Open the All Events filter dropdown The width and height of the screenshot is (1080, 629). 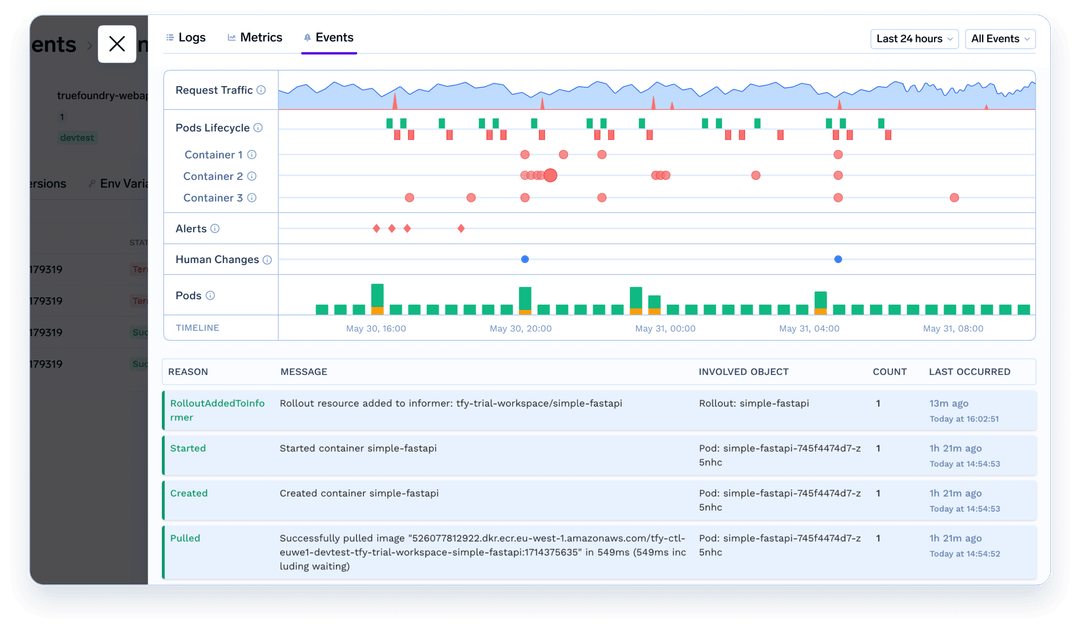(1000, 38)
